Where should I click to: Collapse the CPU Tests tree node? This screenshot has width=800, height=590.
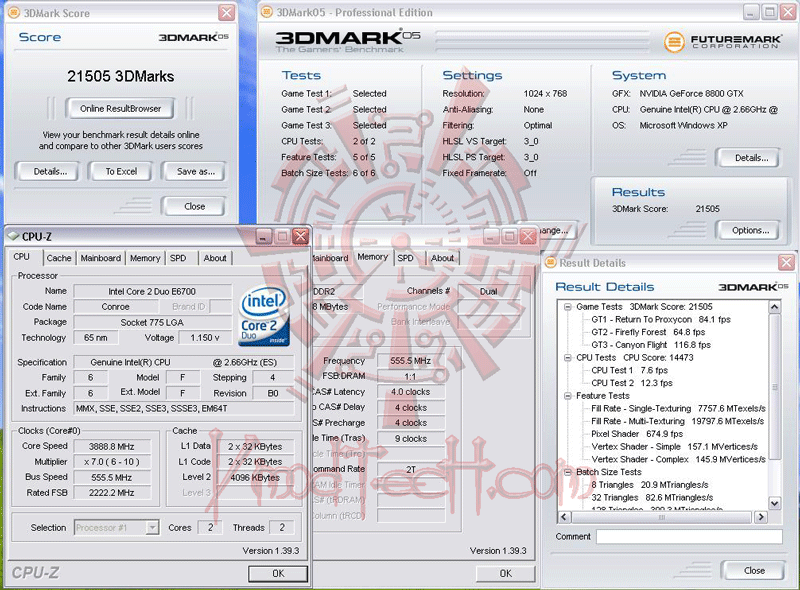567,358
